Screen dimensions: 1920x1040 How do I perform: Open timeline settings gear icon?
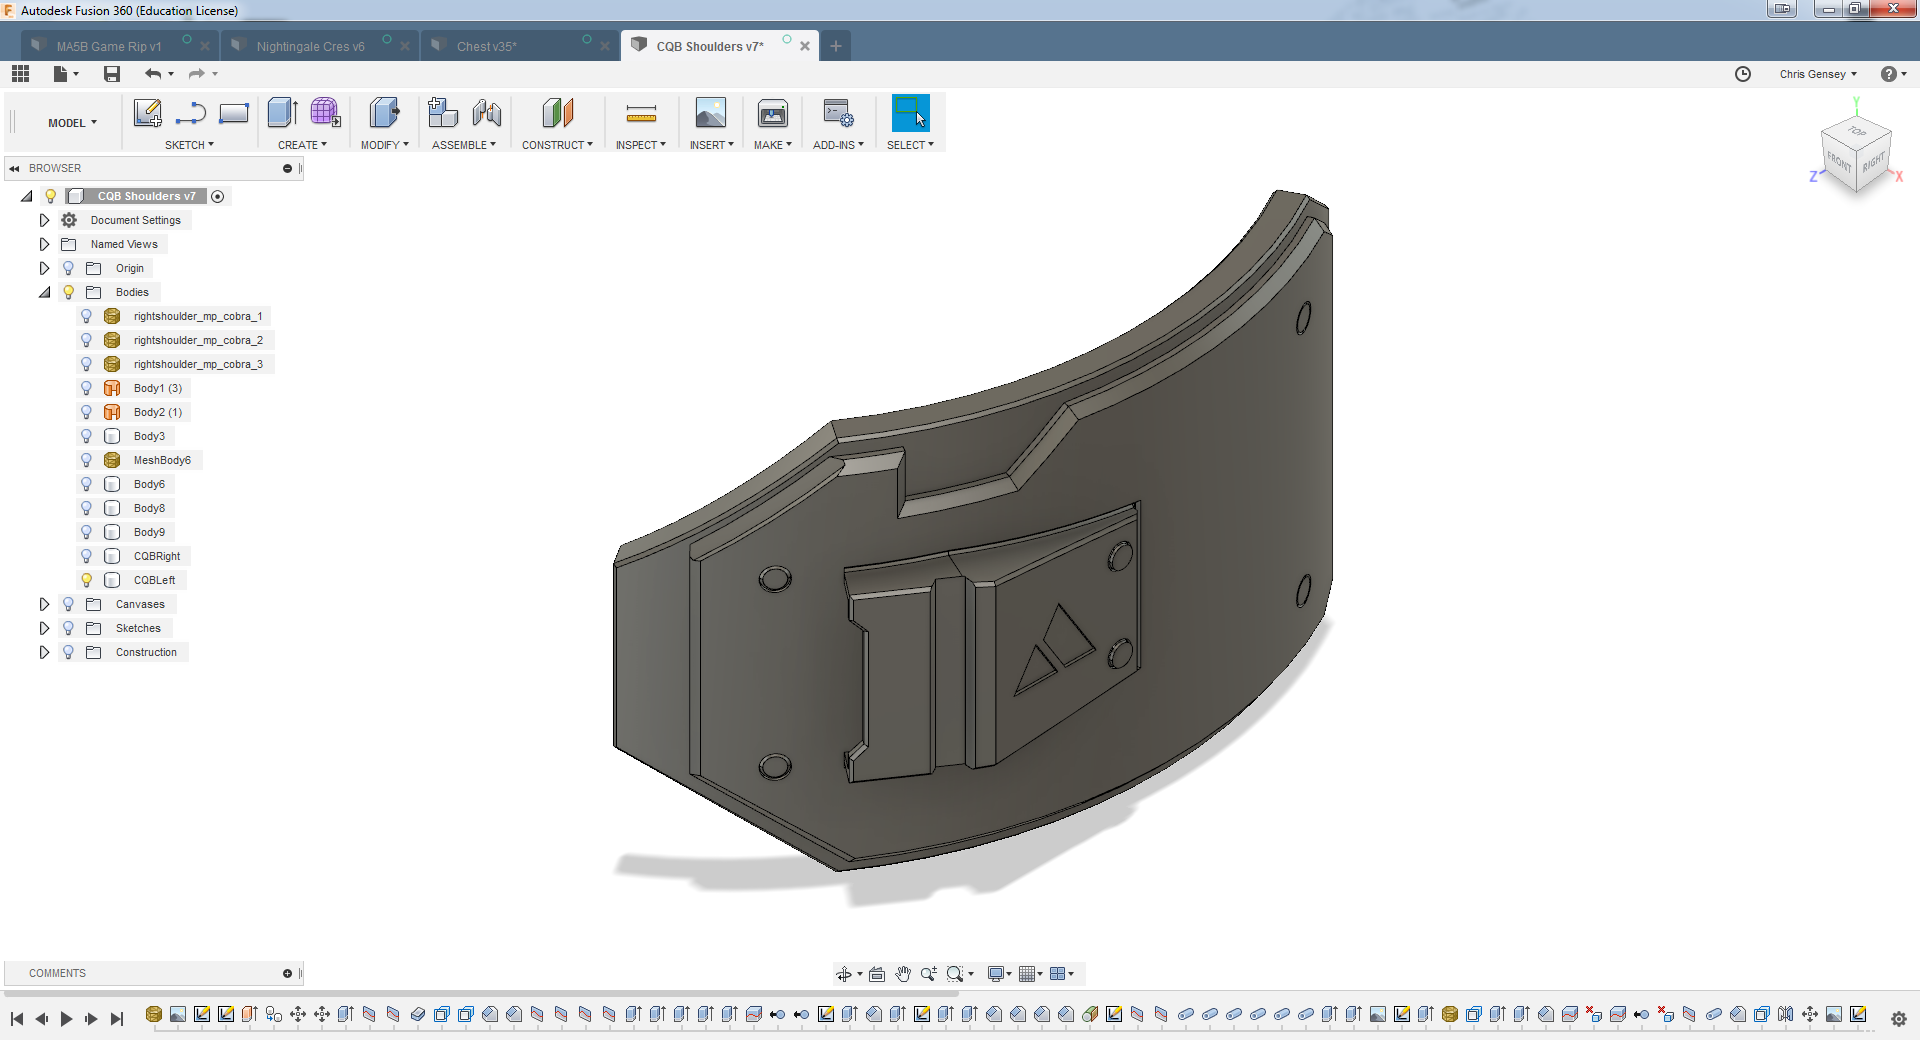coord(1898,1019)
